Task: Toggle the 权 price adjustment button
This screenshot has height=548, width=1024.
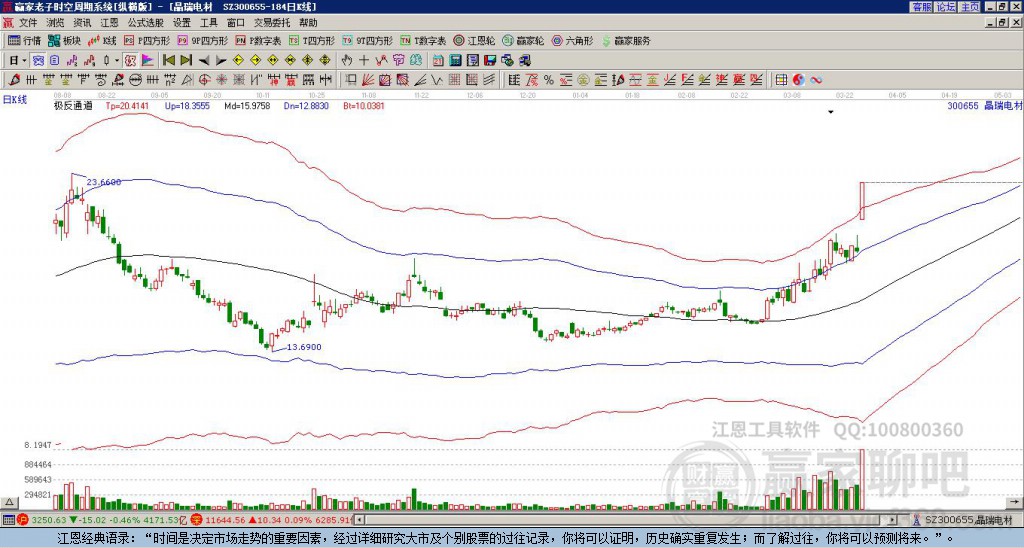Action: click(130, 61)
